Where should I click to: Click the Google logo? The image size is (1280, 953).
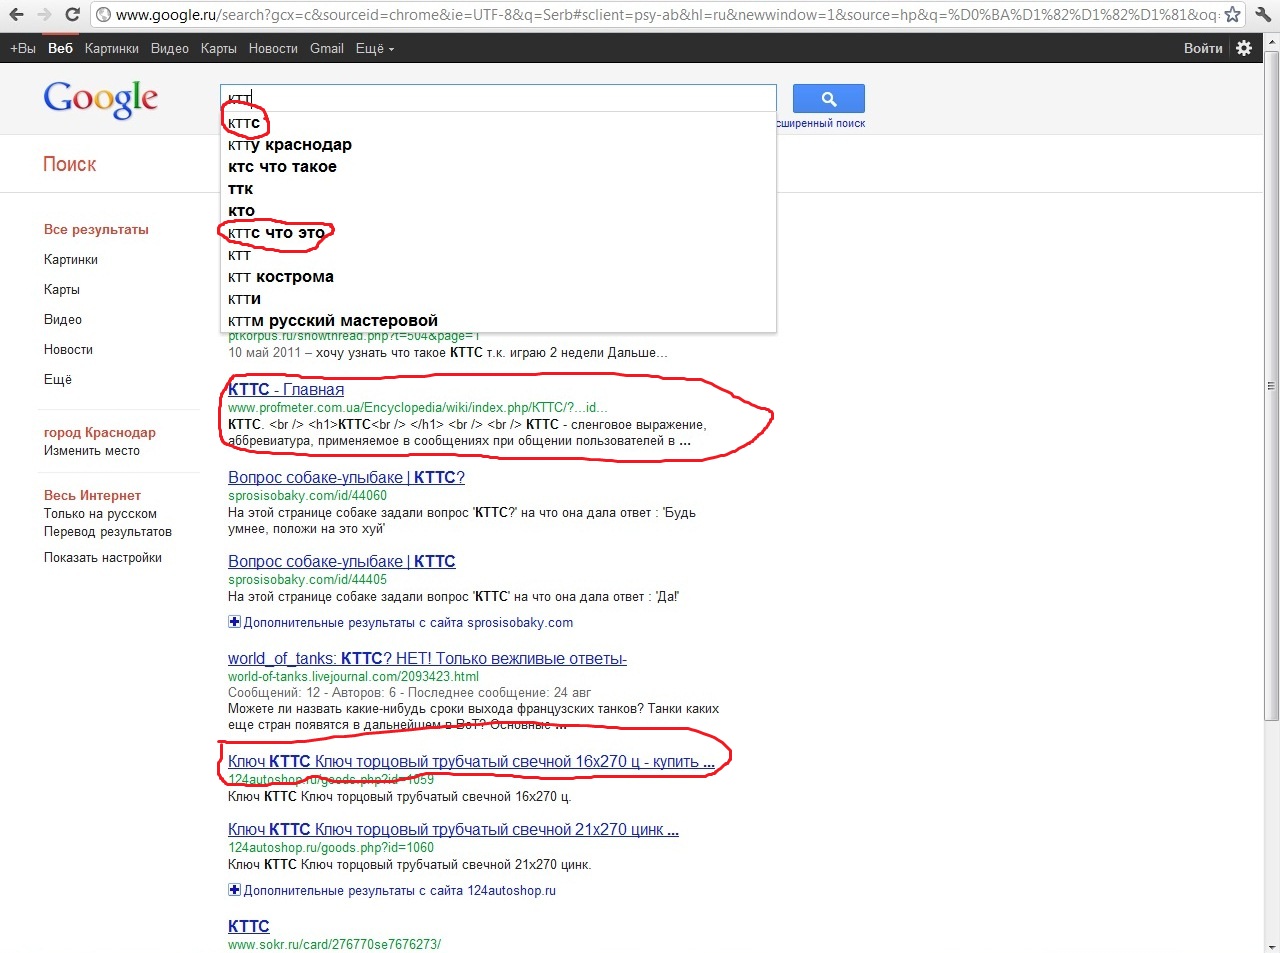pos(100,98)
